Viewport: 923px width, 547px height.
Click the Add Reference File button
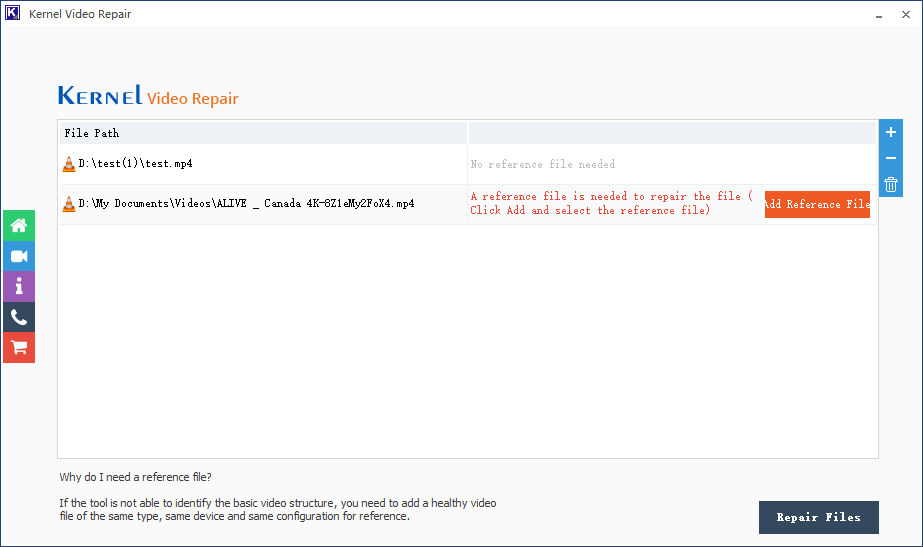(817, 204)
